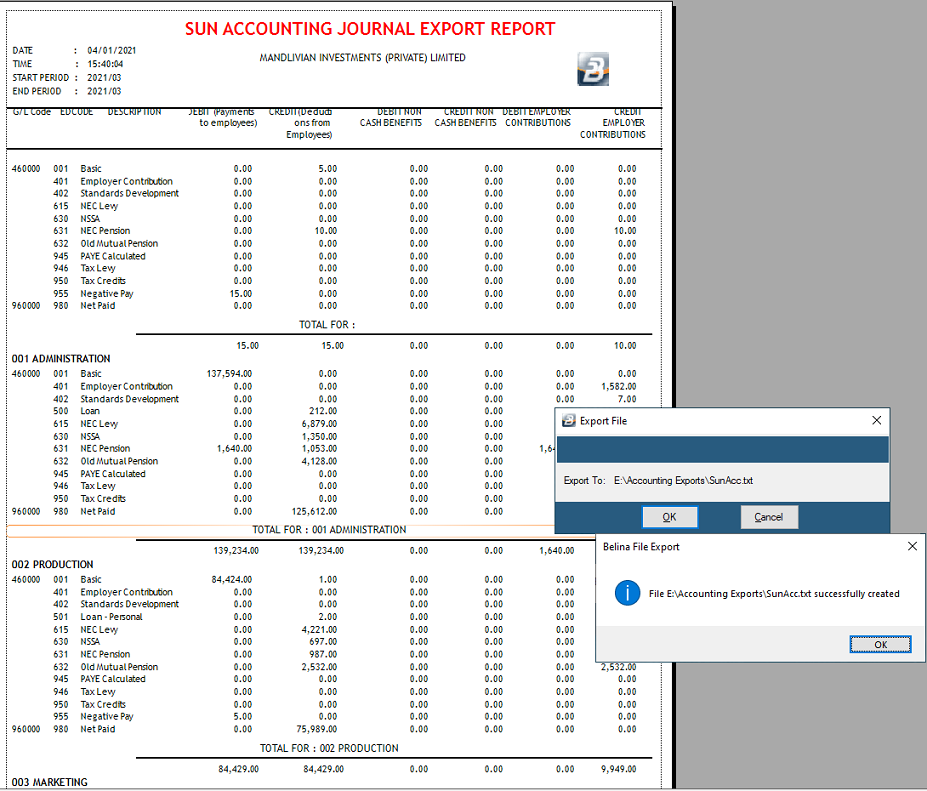Viewport: 927px width, 791px height.
Task: Click OK in Belina File Export dialog
Action: [x=880, y=644]
